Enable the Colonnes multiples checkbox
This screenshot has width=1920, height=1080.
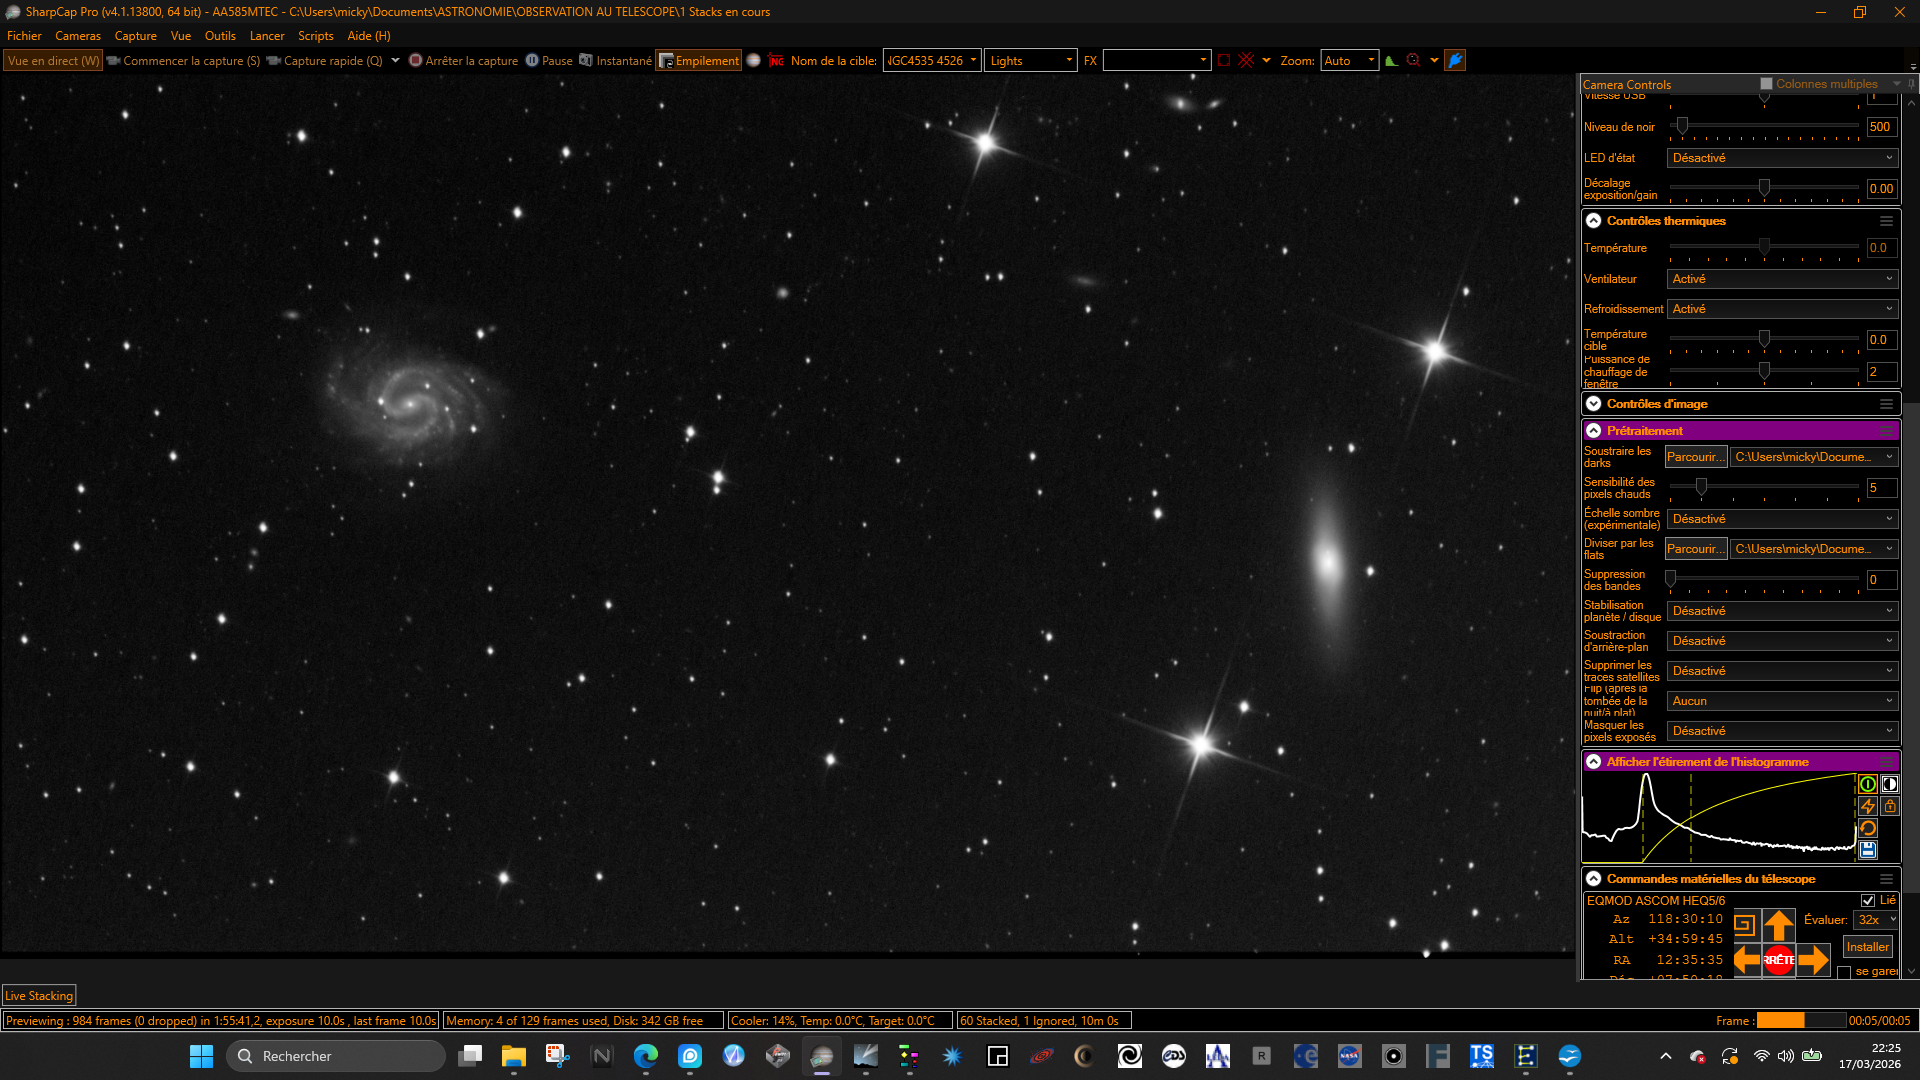(x=1766, y=84)
